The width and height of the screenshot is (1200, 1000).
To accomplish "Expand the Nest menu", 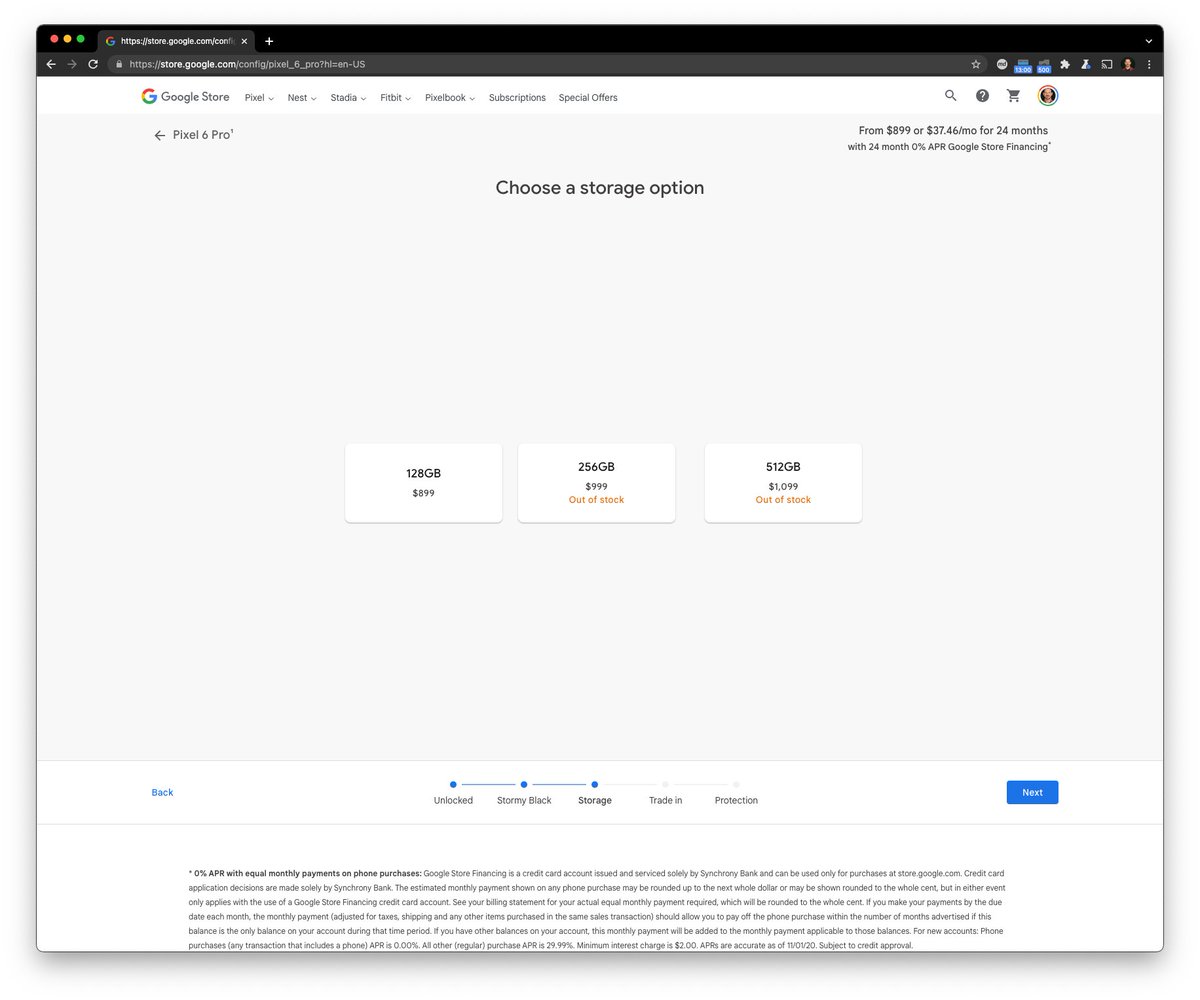I will pos(302,98).
